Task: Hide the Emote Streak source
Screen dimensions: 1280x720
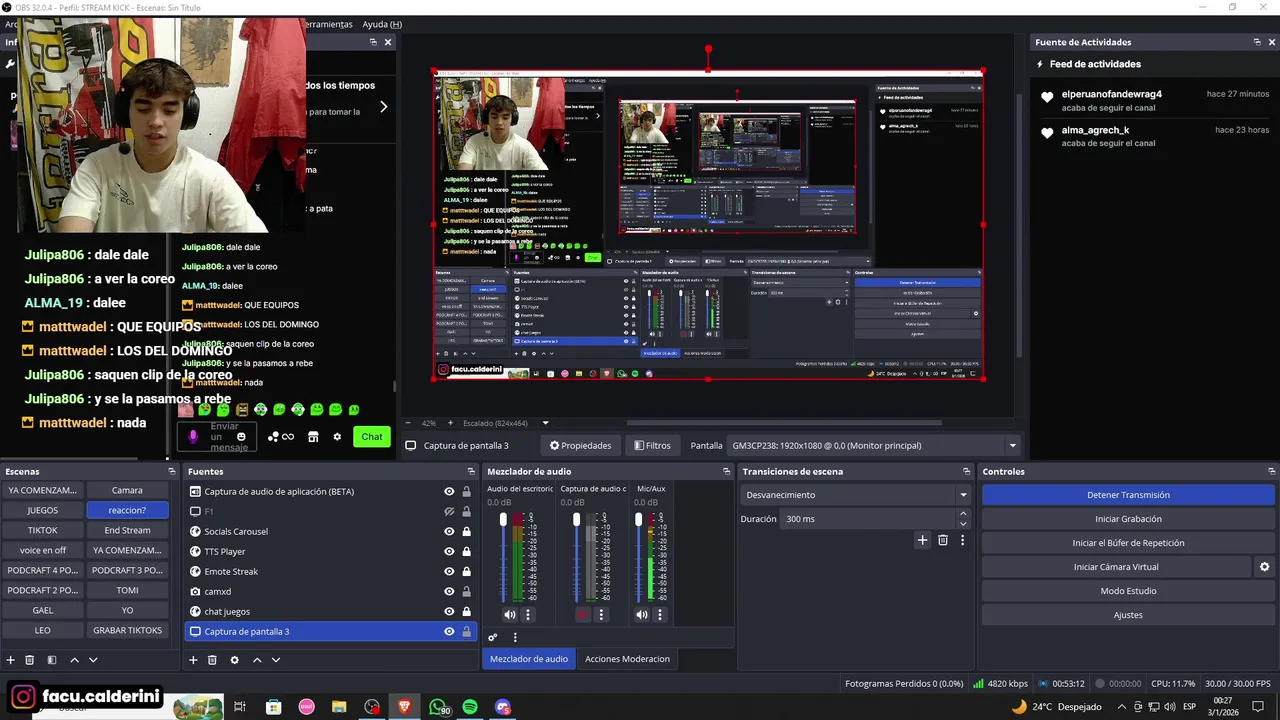Action: coord(449,571)
